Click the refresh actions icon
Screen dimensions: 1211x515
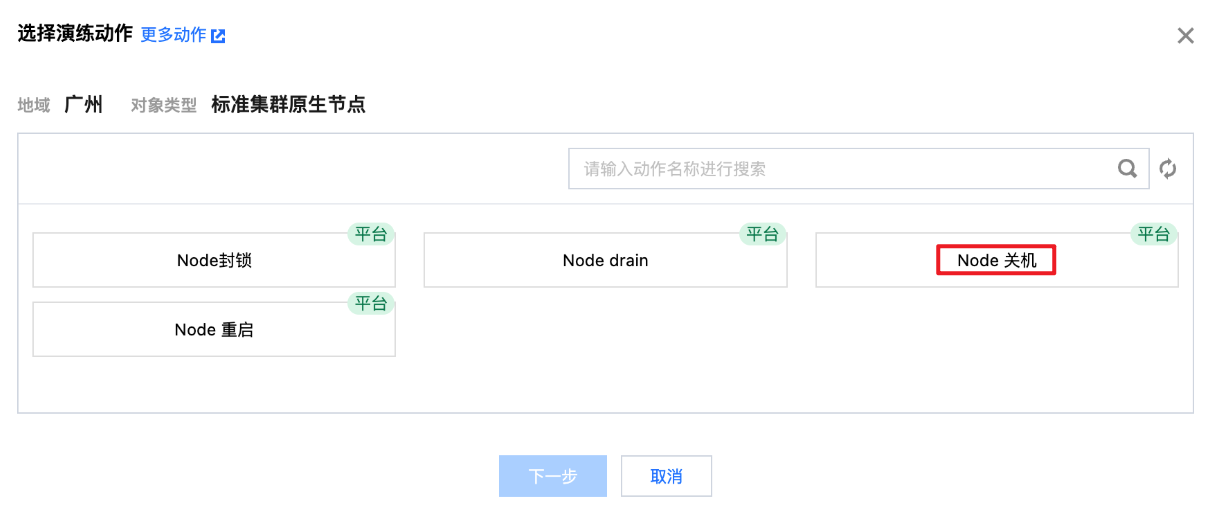click(x=1167, y=169)
